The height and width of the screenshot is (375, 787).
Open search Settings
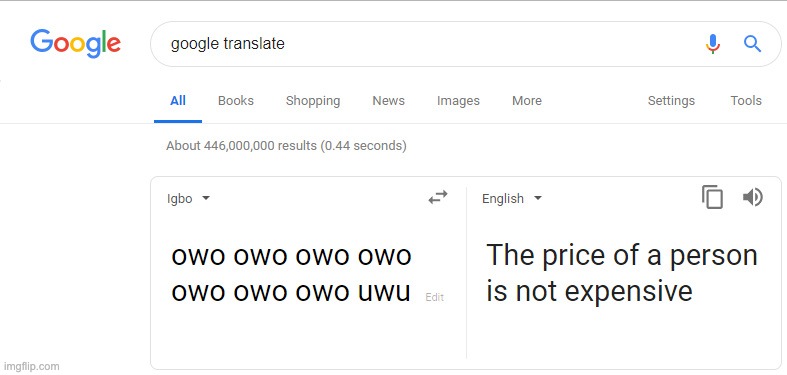(671, 101)
